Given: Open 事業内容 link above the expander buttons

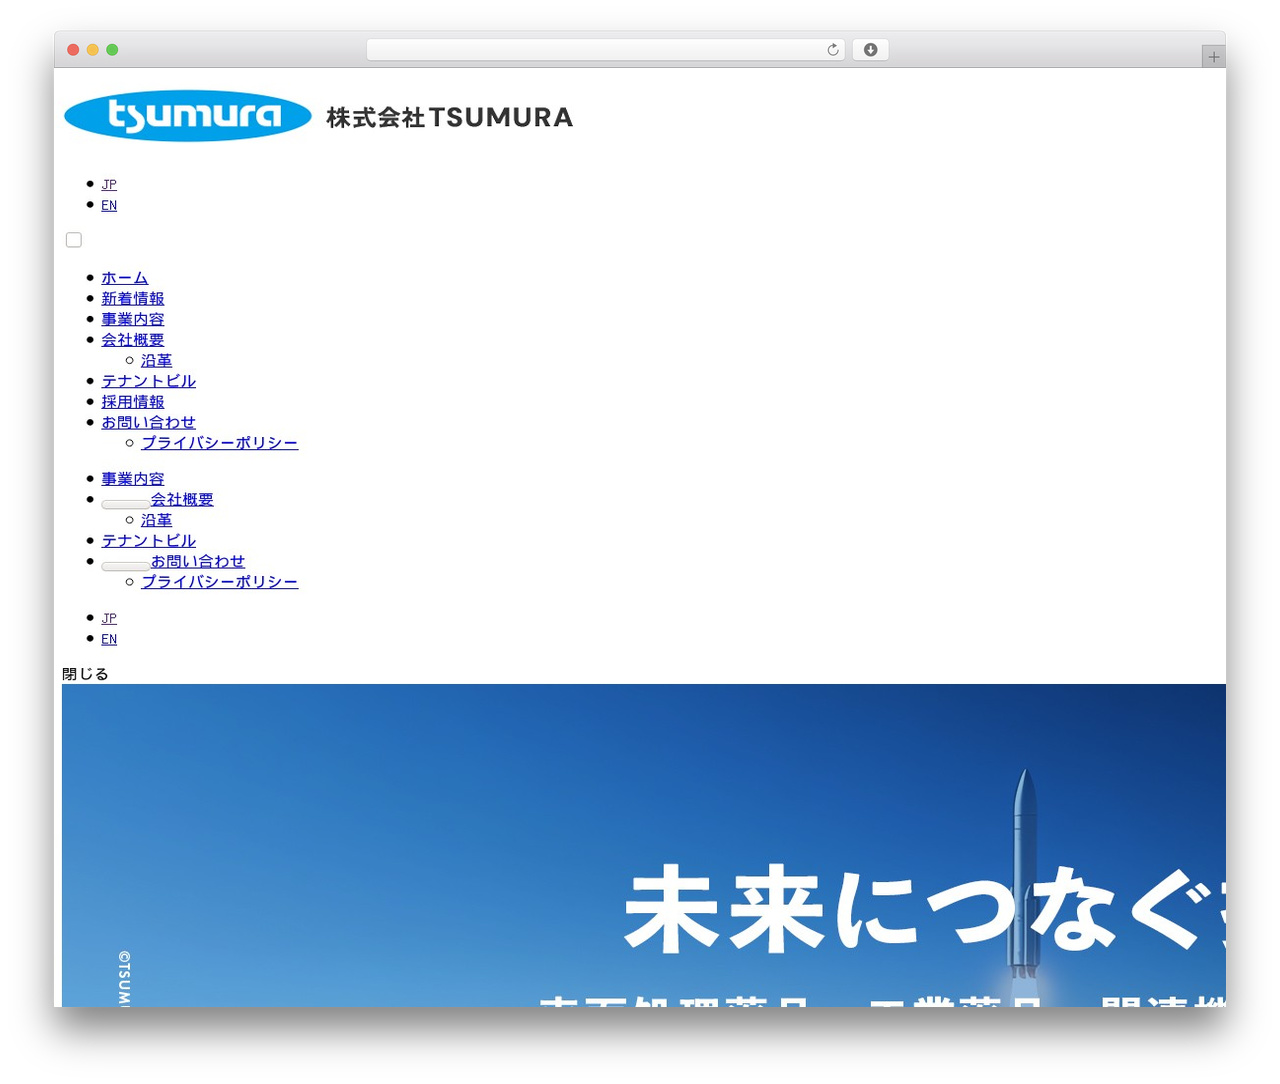Looking at the screenshot, I should pyautogui.click(x=132, y=479).
